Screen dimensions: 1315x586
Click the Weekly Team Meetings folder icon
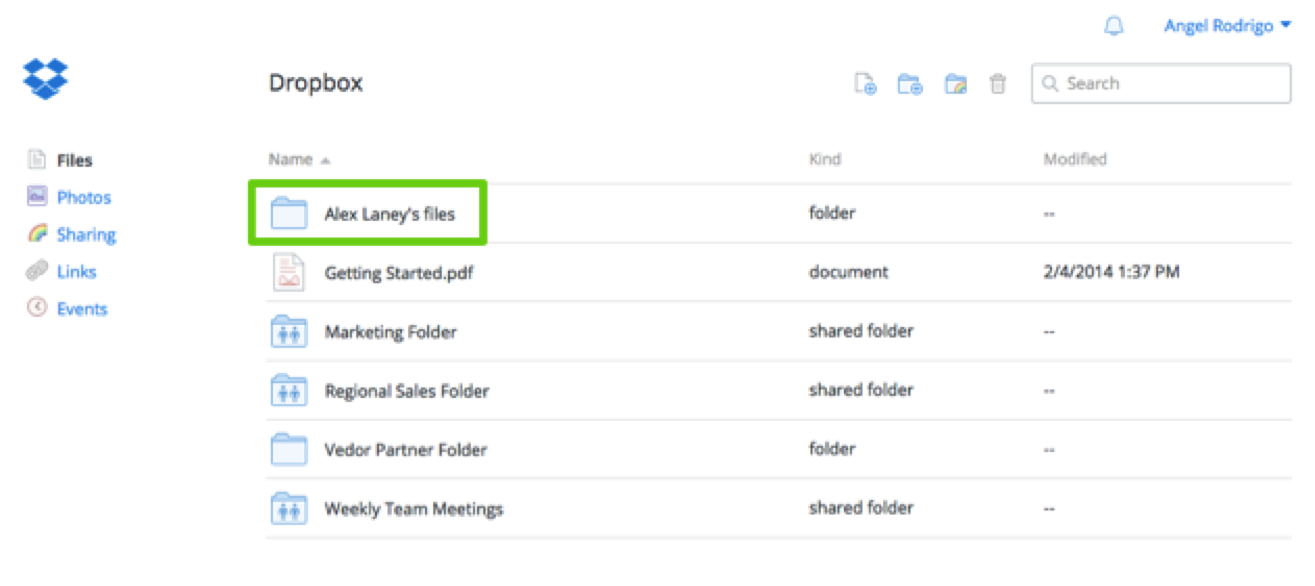(288, 508)
